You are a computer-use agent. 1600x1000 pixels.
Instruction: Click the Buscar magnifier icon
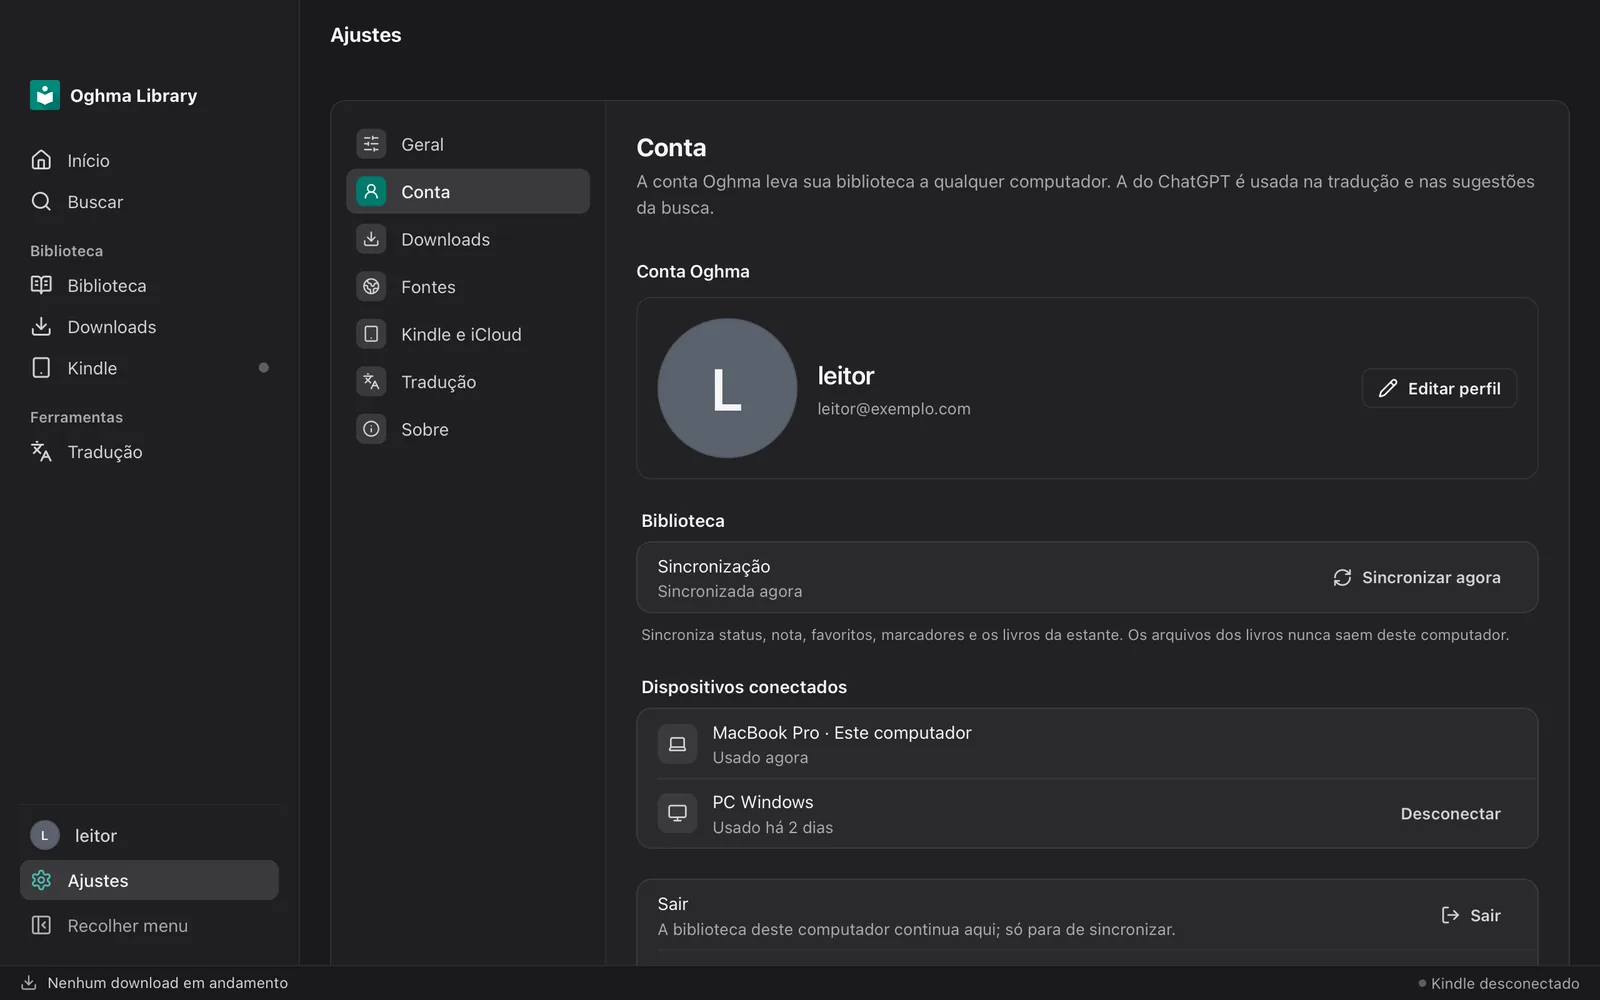click(41, 201)
